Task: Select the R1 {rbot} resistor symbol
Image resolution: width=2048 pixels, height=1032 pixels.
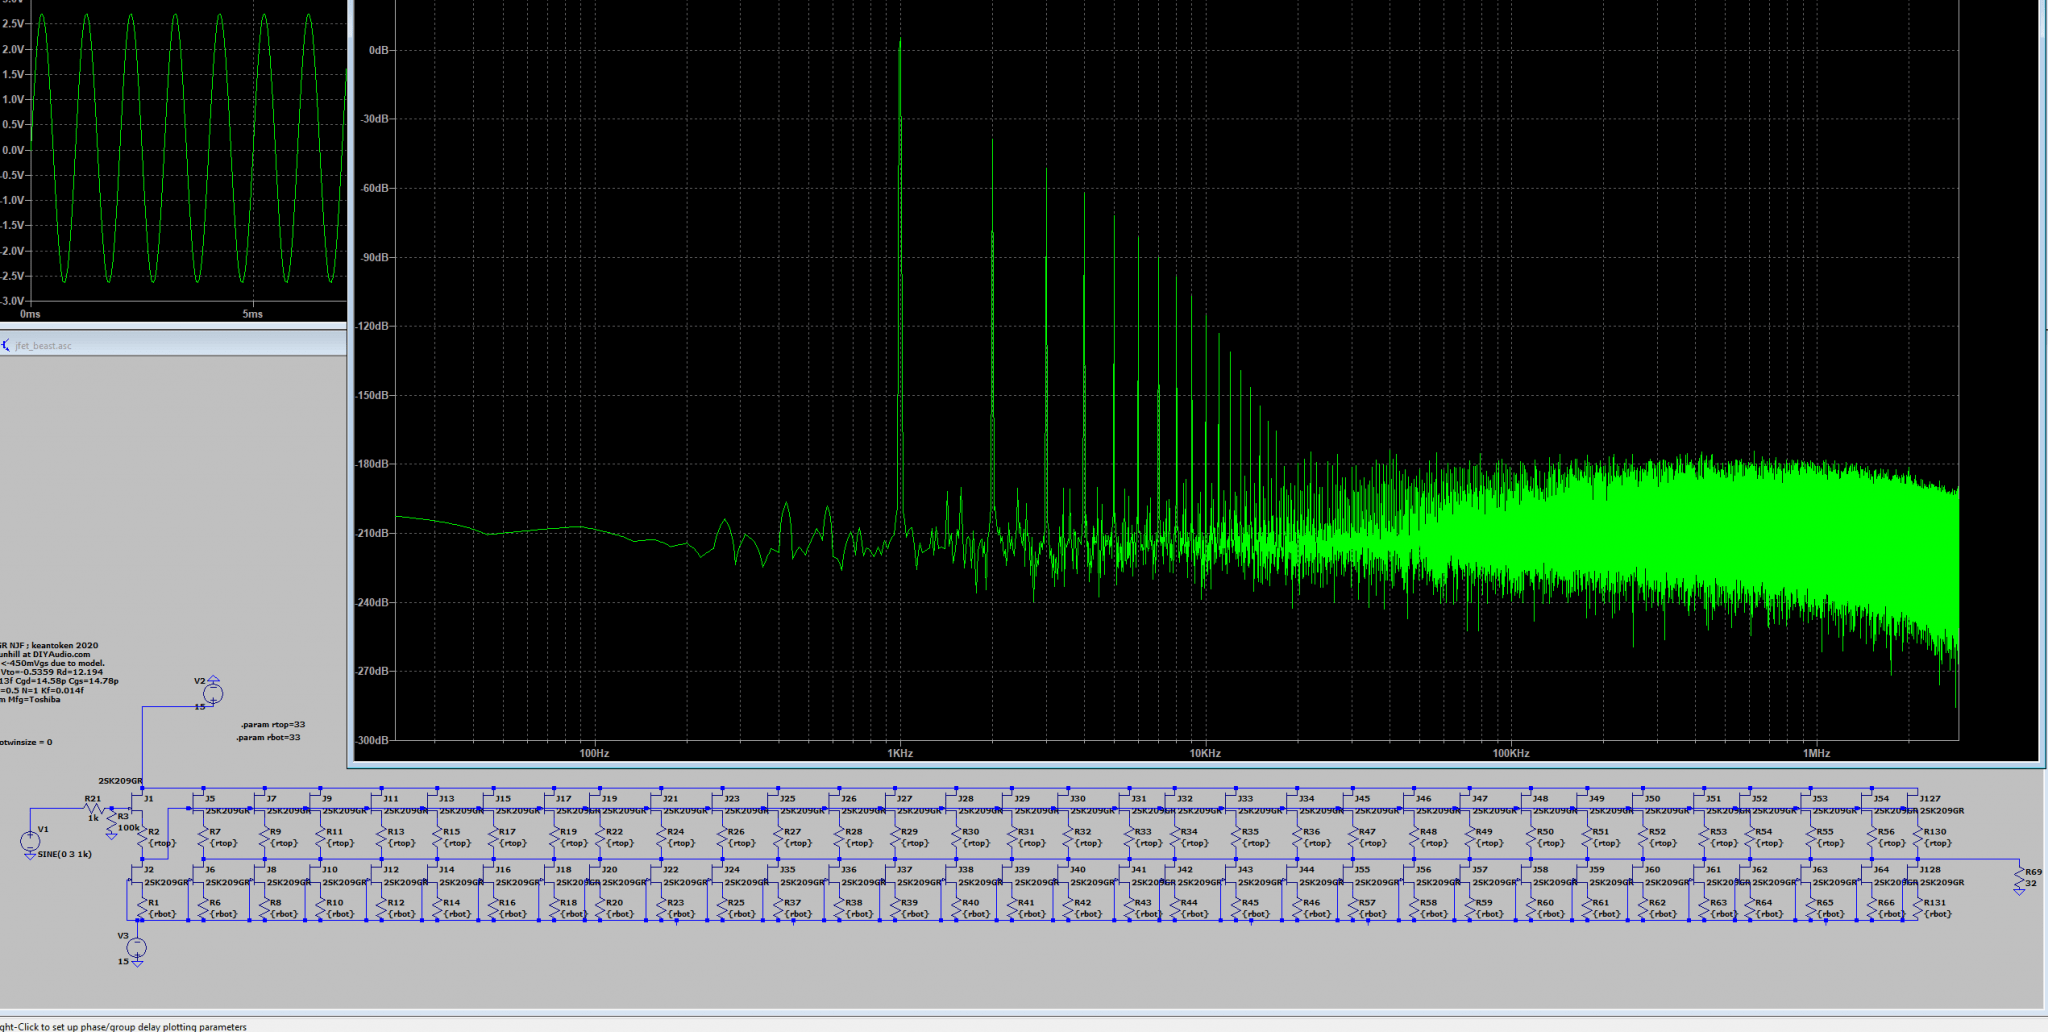Action: (143, 908)
